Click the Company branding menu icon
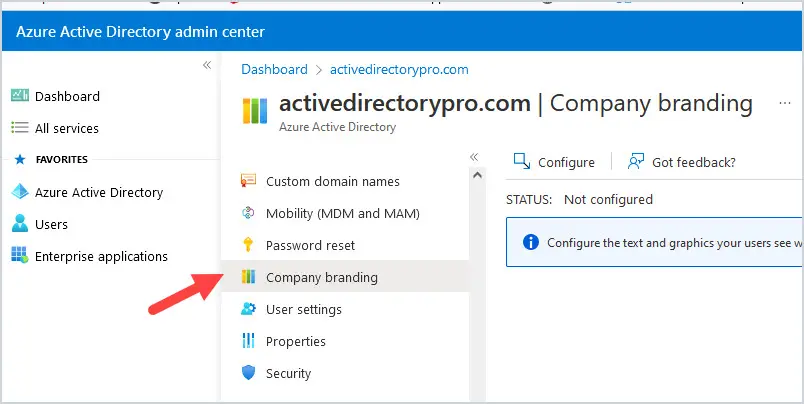Image resolution: width=804 pixels, height=404 pixels. (248, 277)
